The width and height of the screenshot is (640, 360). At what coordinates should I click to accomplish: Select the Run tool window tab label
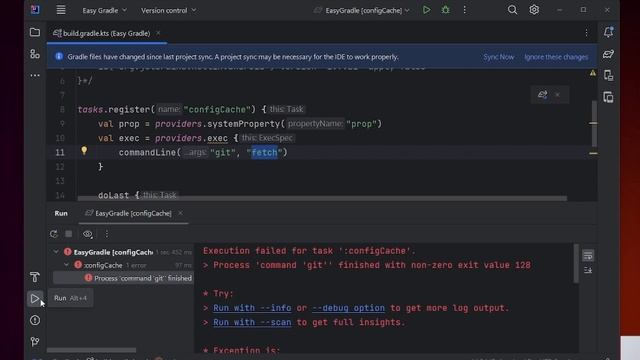pyautogui.click(x=61, y=213)
